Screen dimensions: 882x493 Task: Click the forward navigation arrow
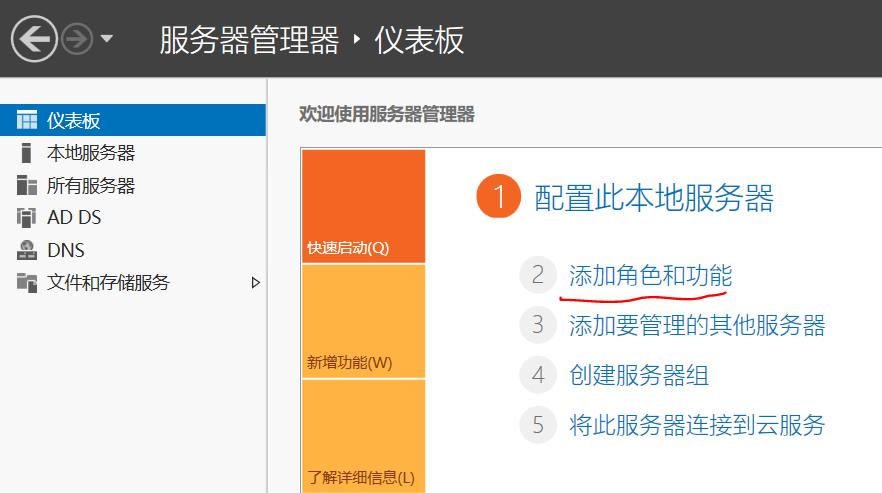(x=76, y=39)
